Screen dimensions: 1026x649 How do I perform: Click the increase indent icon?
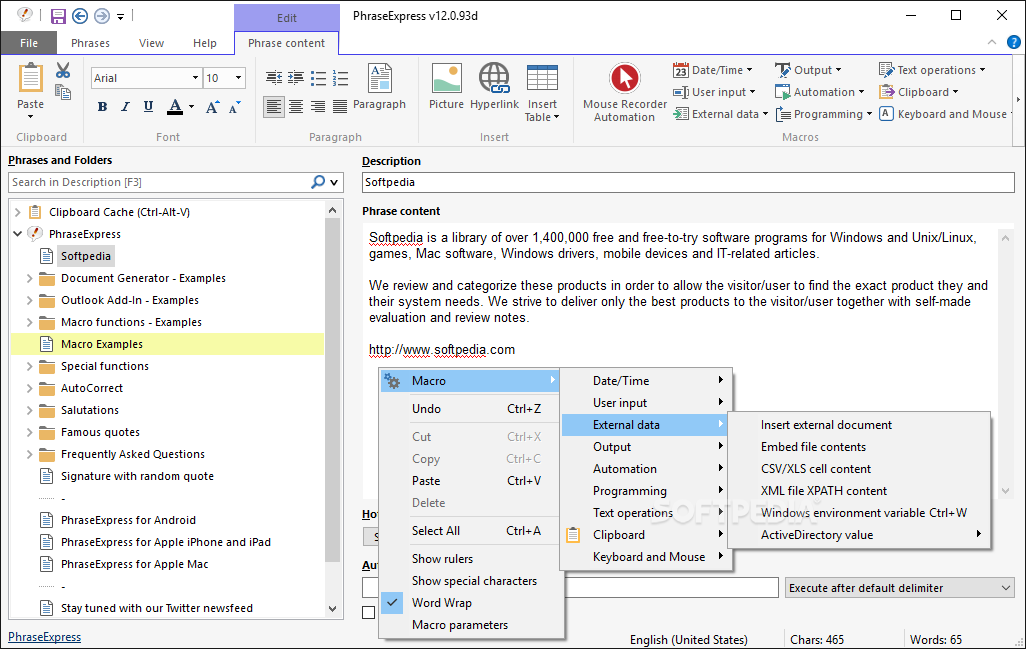(x=296, y=78)
